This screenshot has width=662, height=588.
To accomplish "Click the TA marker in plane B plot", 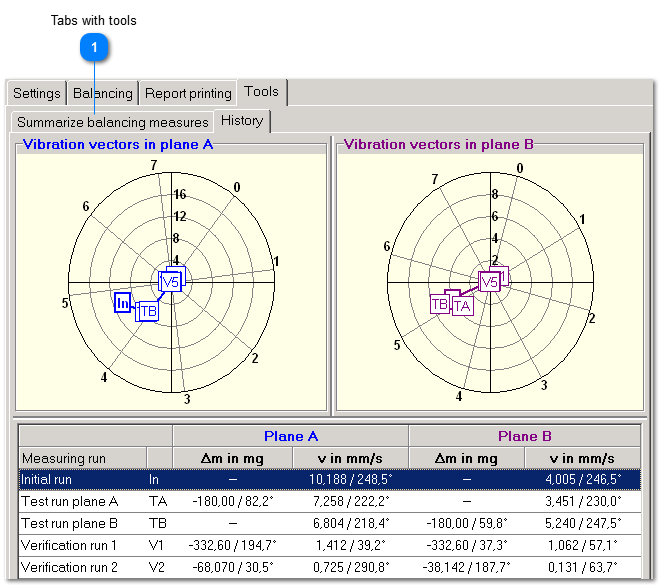I will coord(462,306).
